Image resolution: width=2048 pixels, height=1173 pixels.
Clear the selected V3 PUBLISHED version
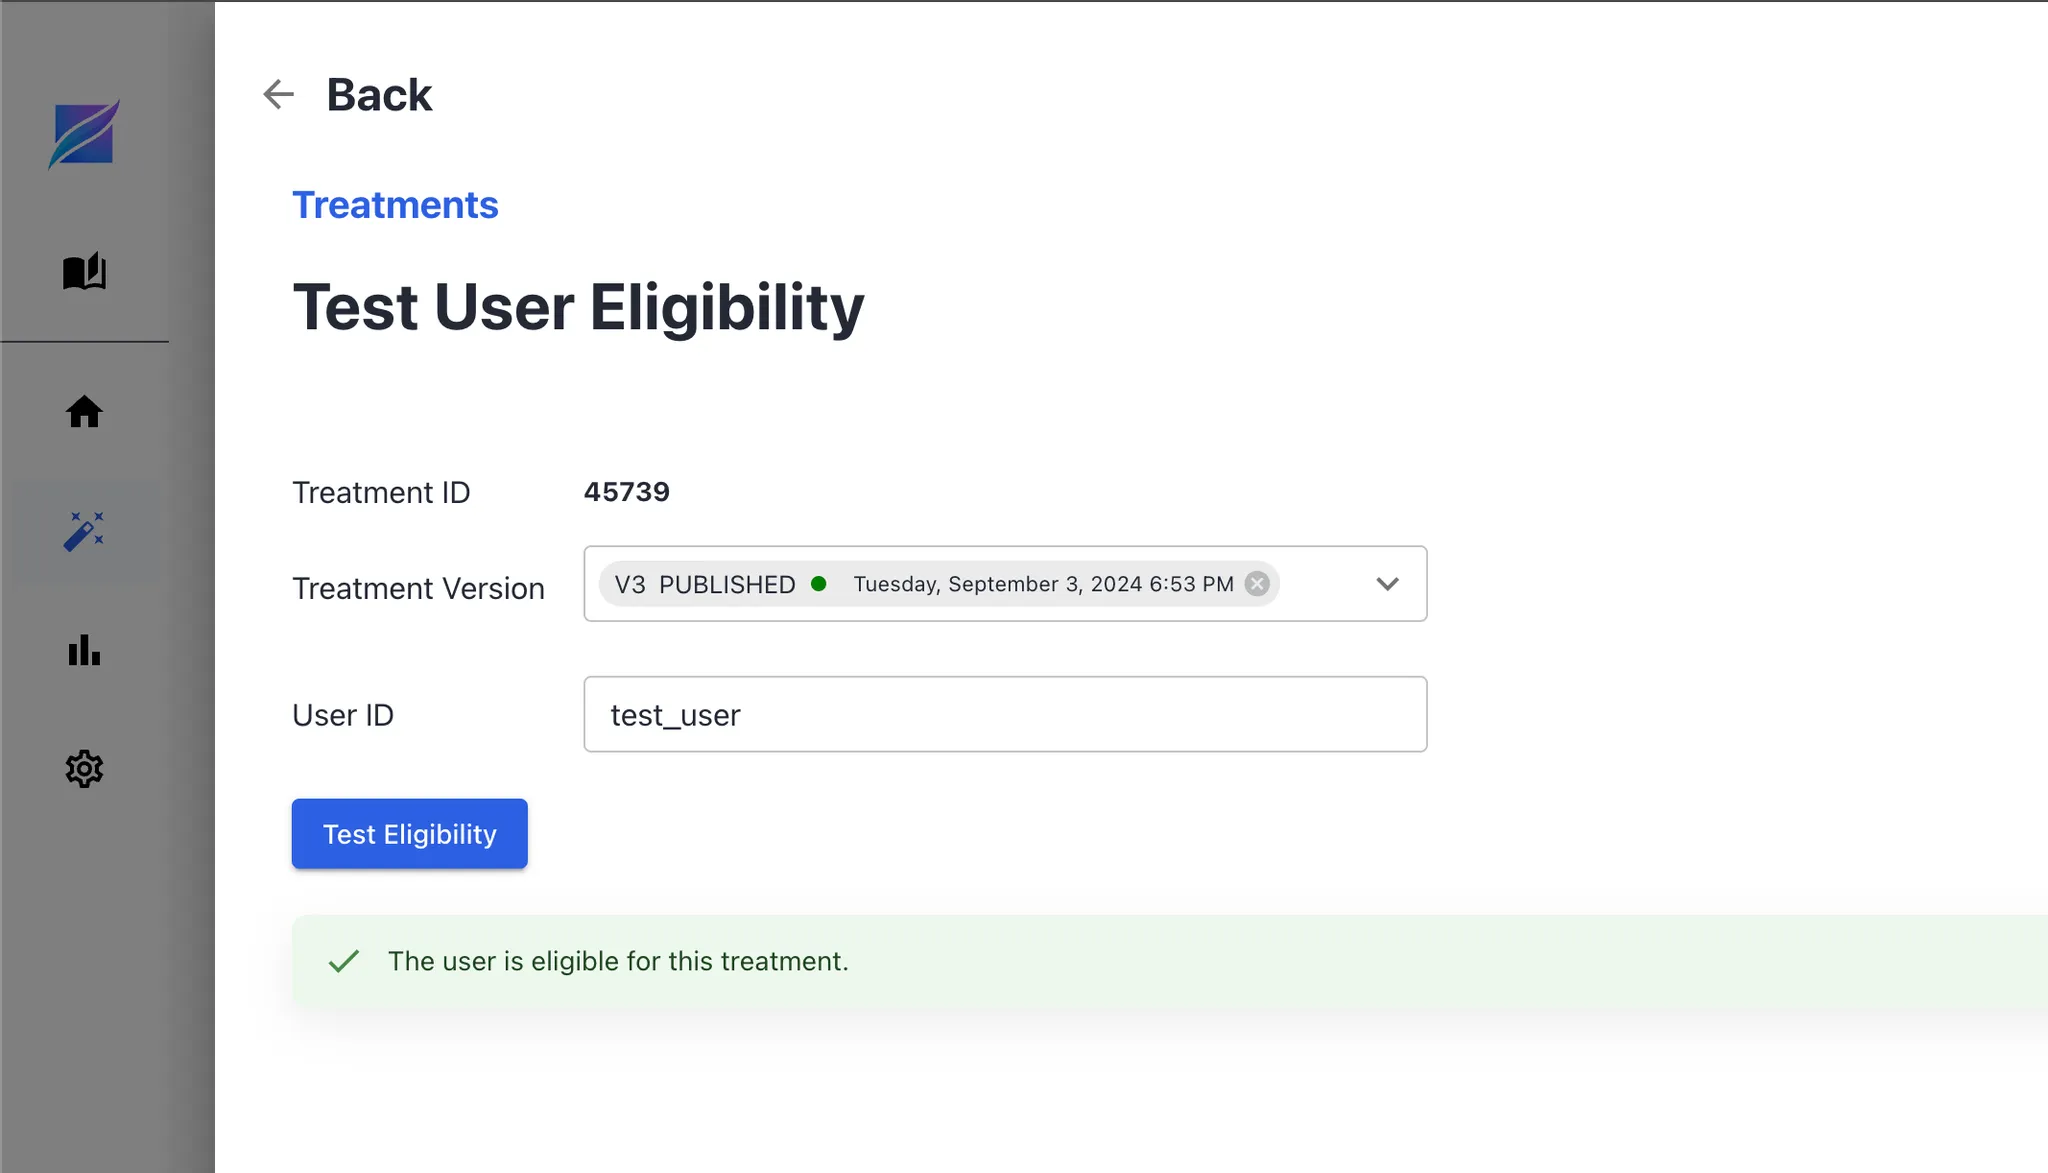click(1257, 584)
